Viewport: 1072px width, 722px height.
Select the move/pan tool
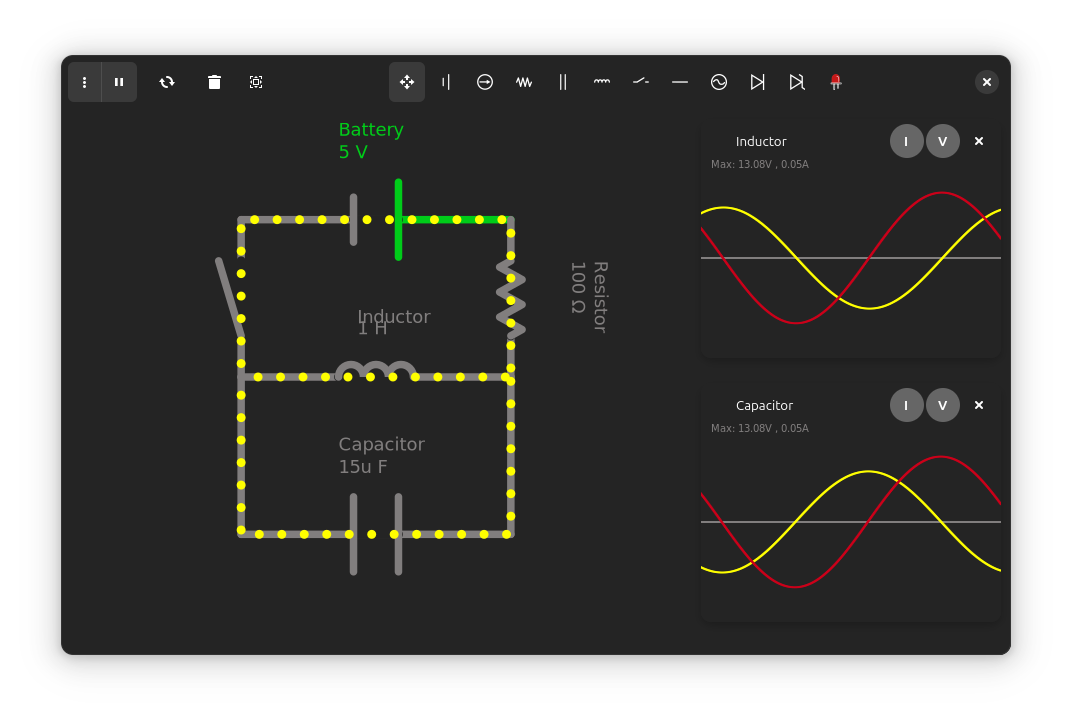click(x=407, y=82)
